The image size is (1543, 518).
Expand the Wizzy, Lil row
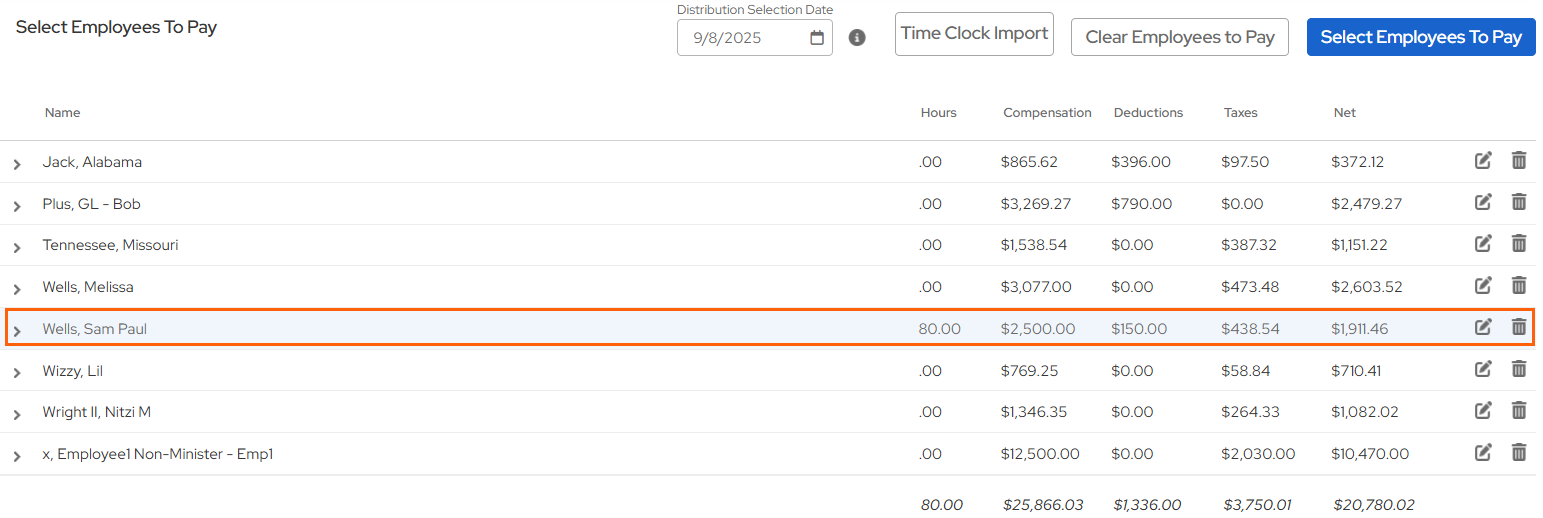[17, 373]
